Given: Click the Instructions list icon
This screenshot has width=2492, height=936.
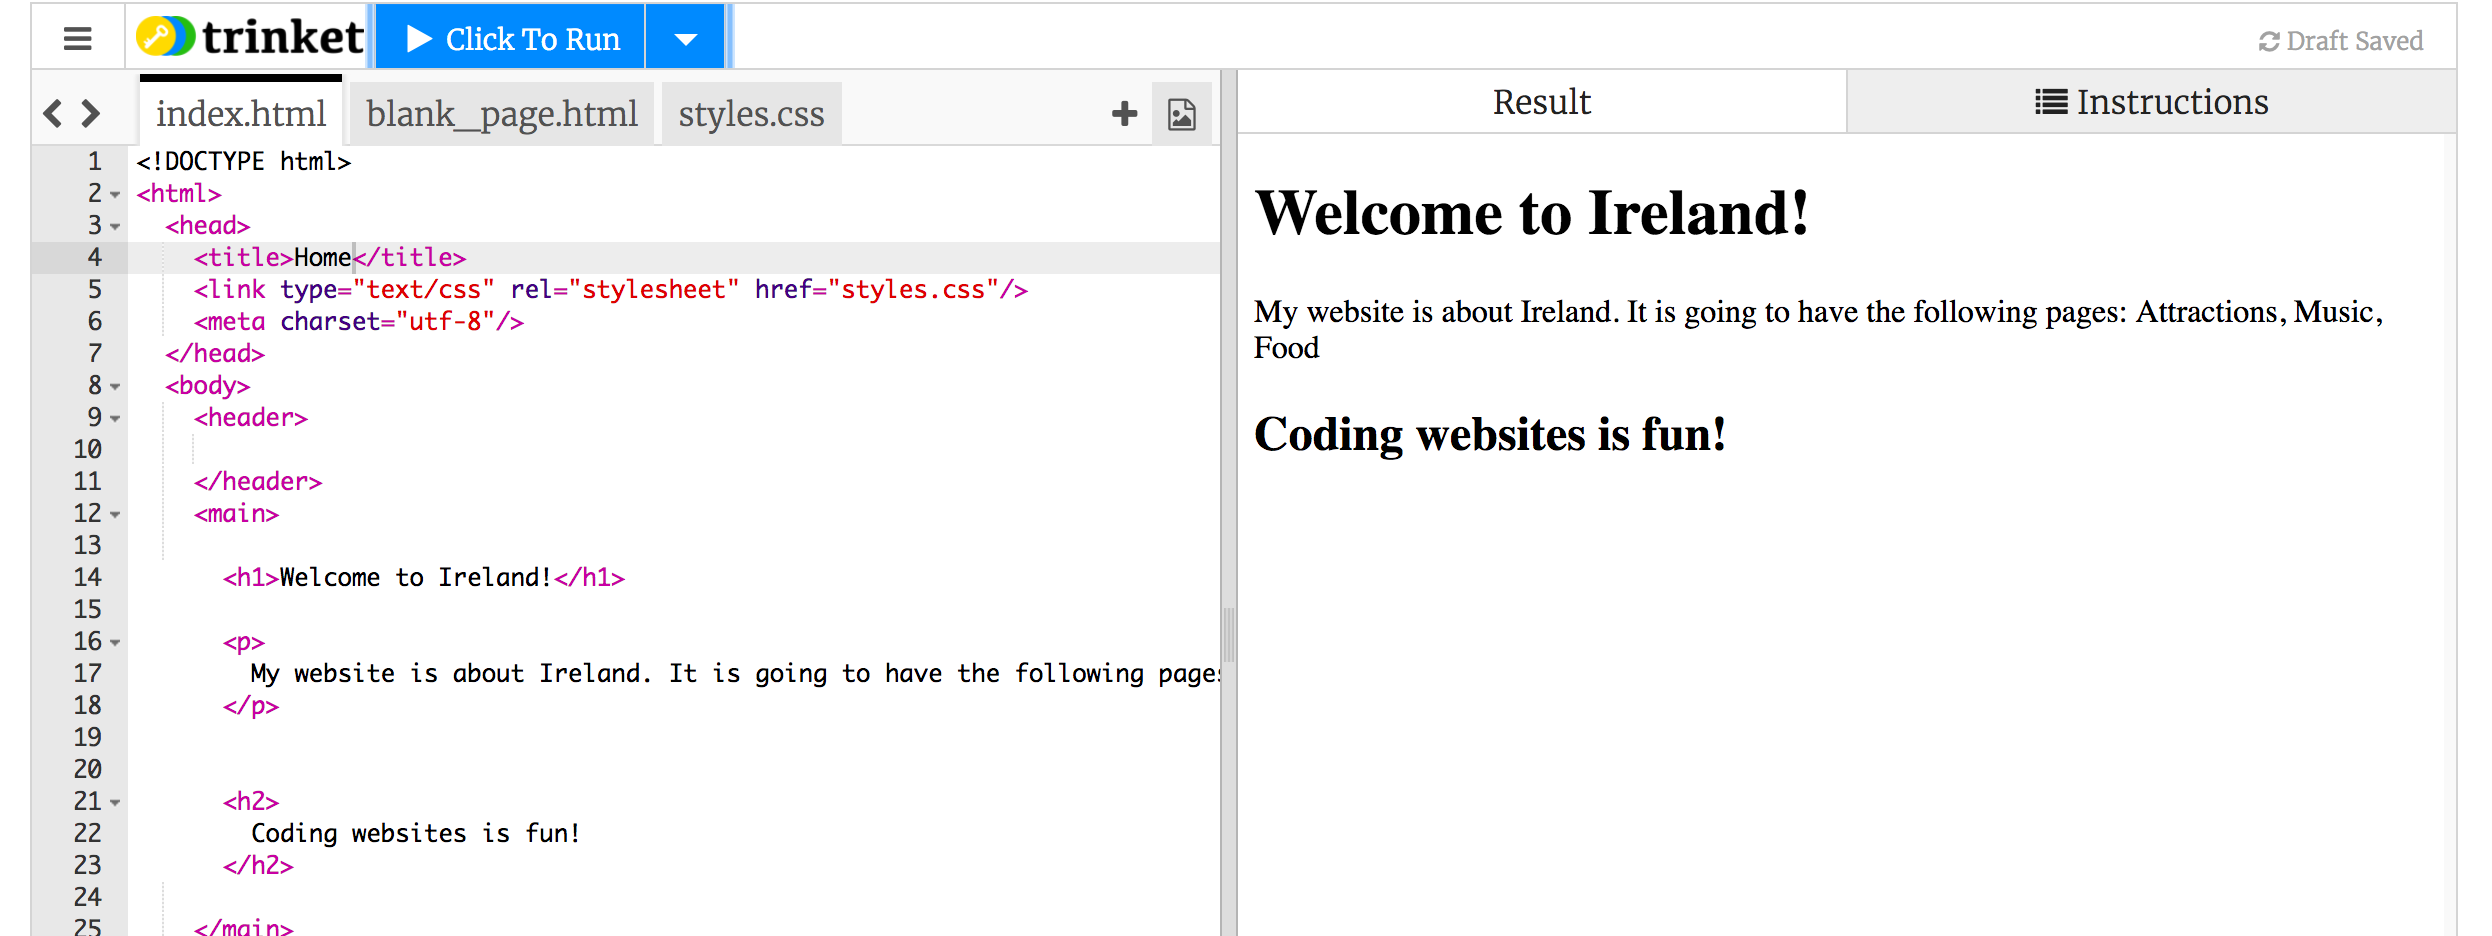Looking at the screenshot, I should coord(2051,102).
